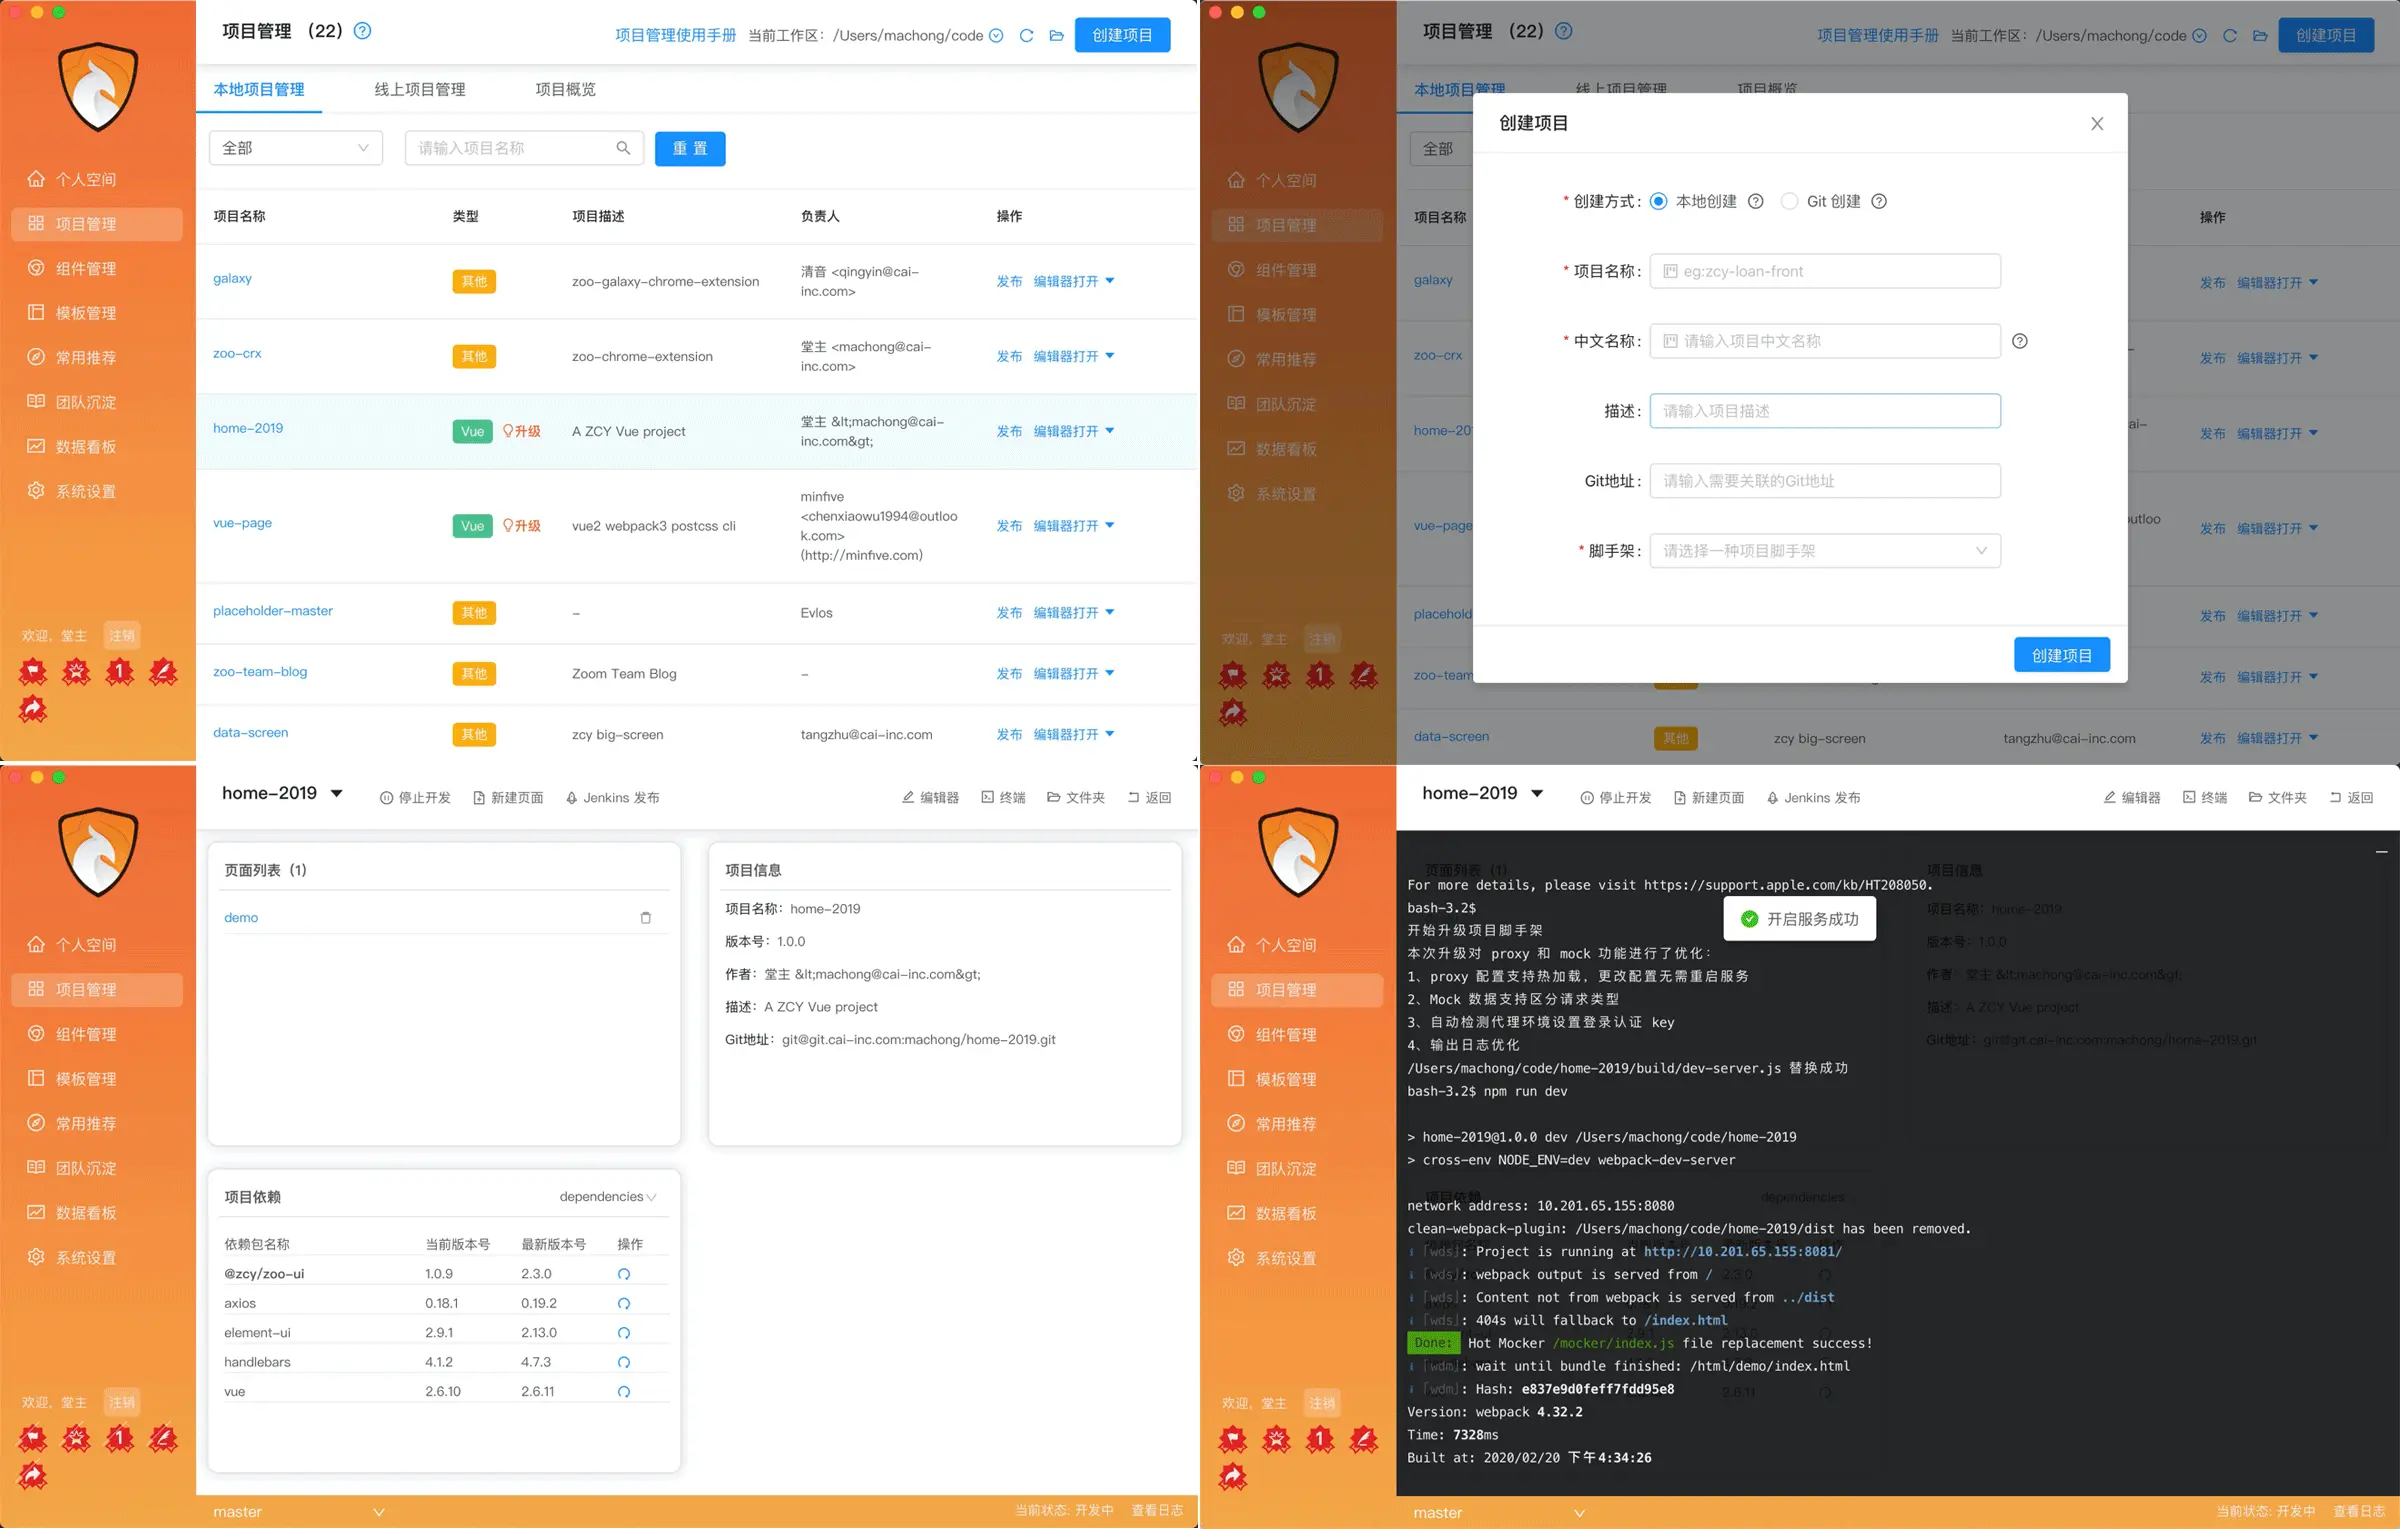Open demo page link in 页面列表
This screenshot has width=2400, height=1529.
click(241, 918)
